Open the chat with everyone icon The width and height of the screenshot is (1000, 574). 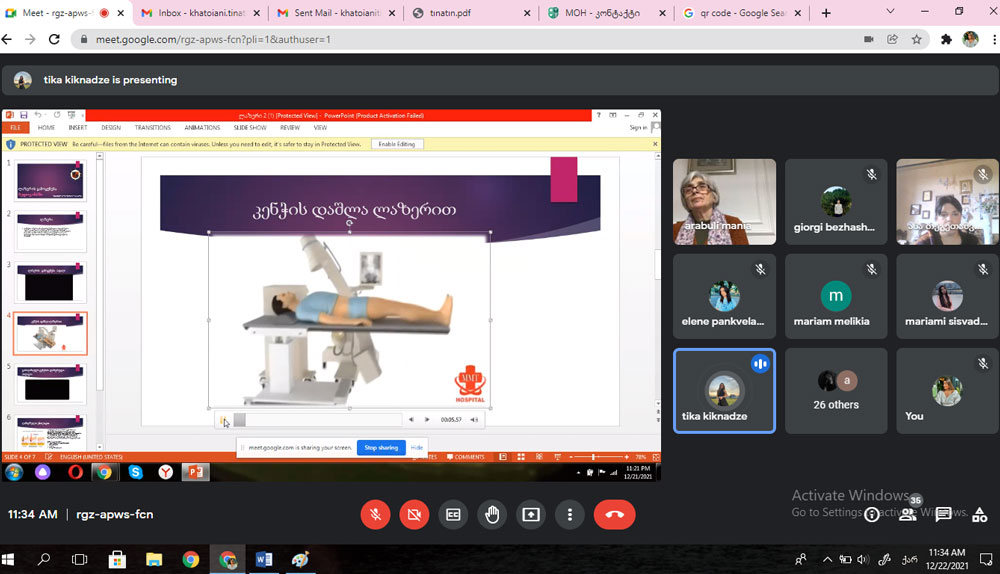point(943,514)
